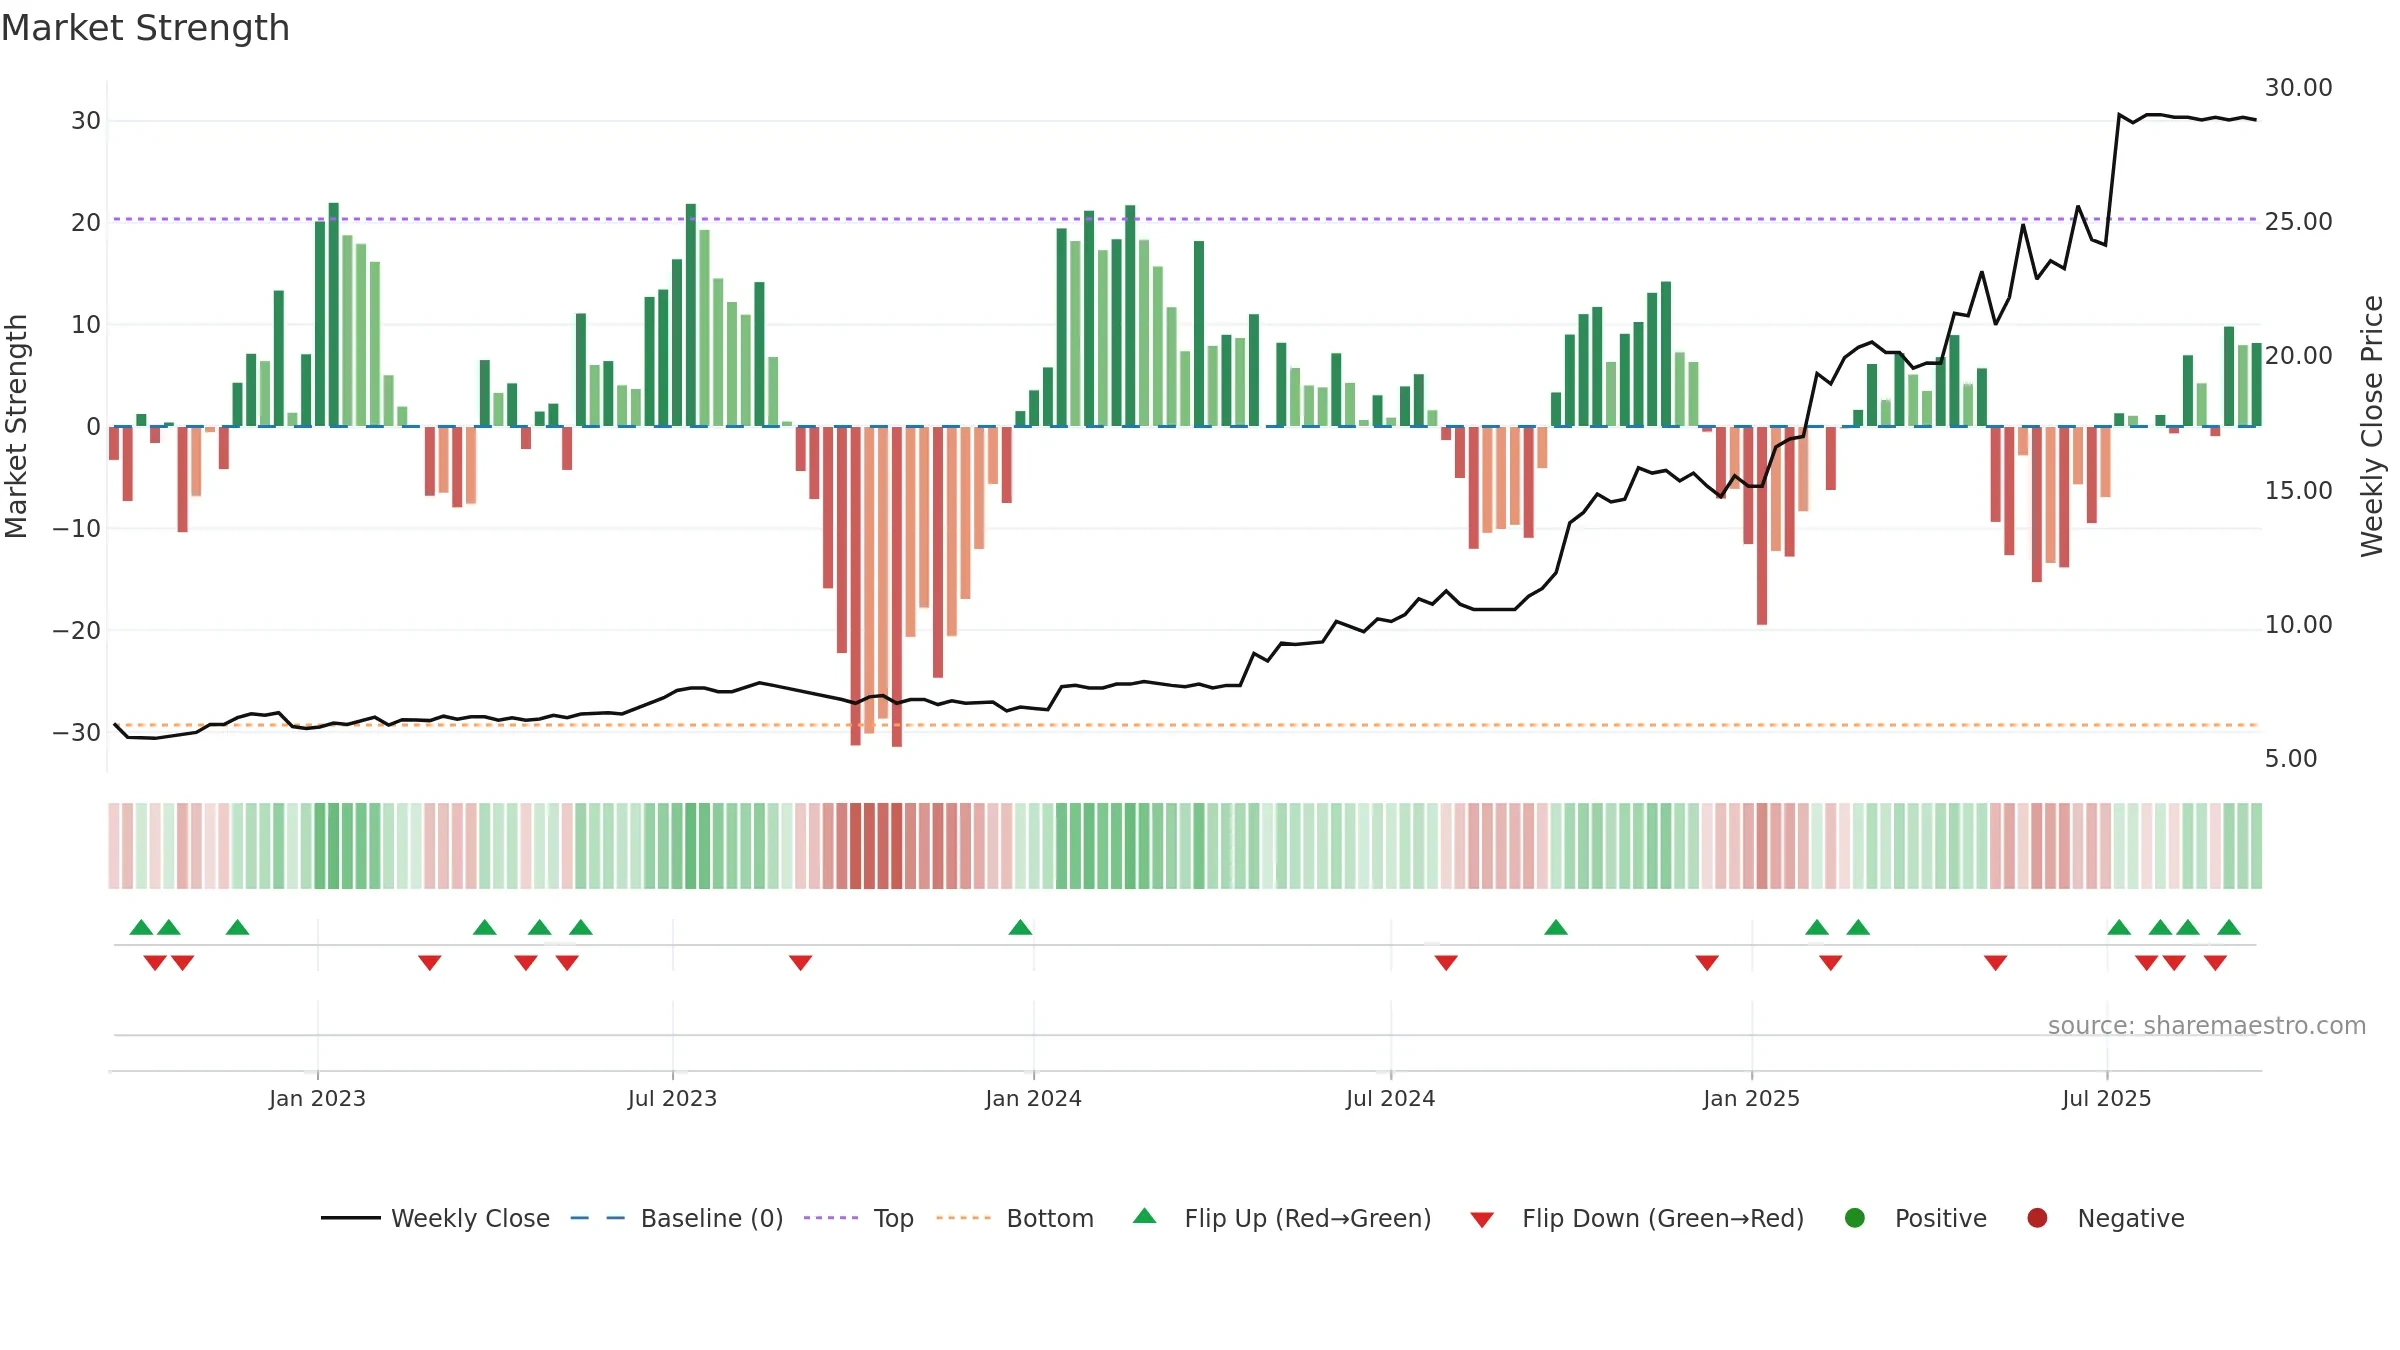
Task: Click the Jul 2025 x-axis label
Action: coord(2106,1098)
